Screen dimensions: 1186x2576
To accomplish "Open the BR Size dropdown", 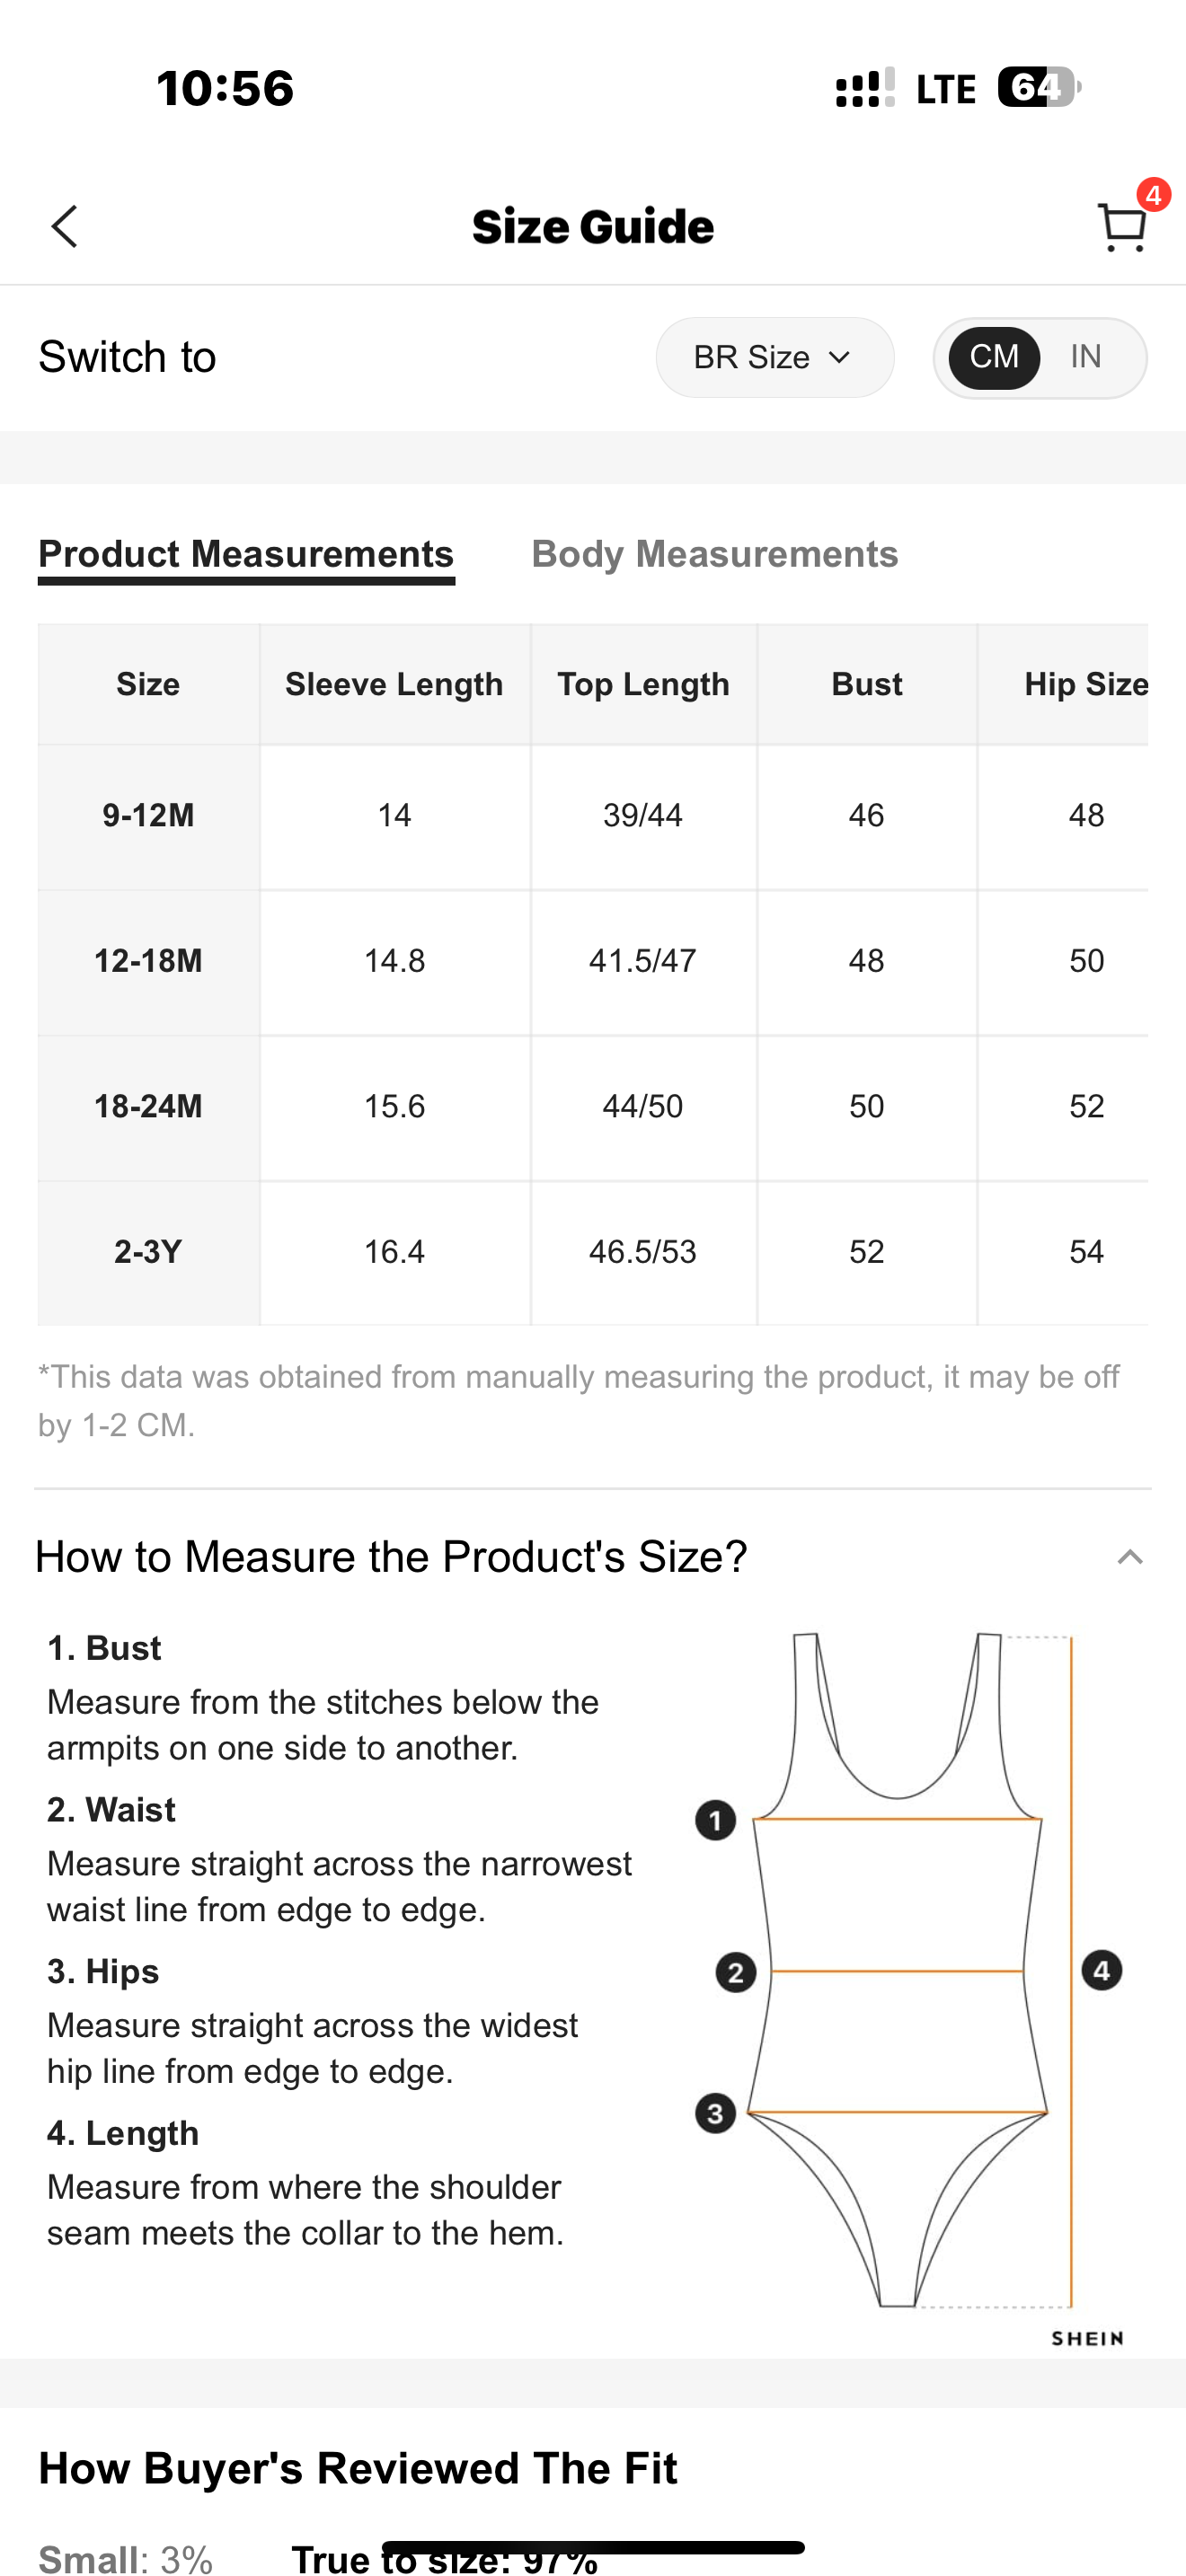I will click(774, 357).
